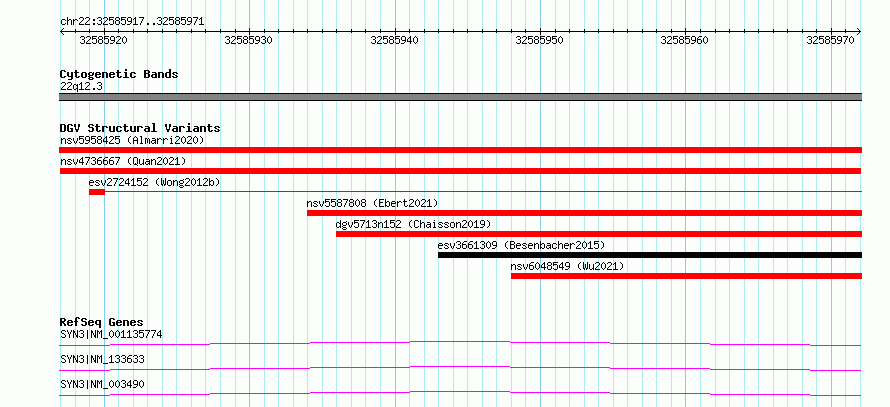Click ruler coordinate 32585960

click(685, 40)
